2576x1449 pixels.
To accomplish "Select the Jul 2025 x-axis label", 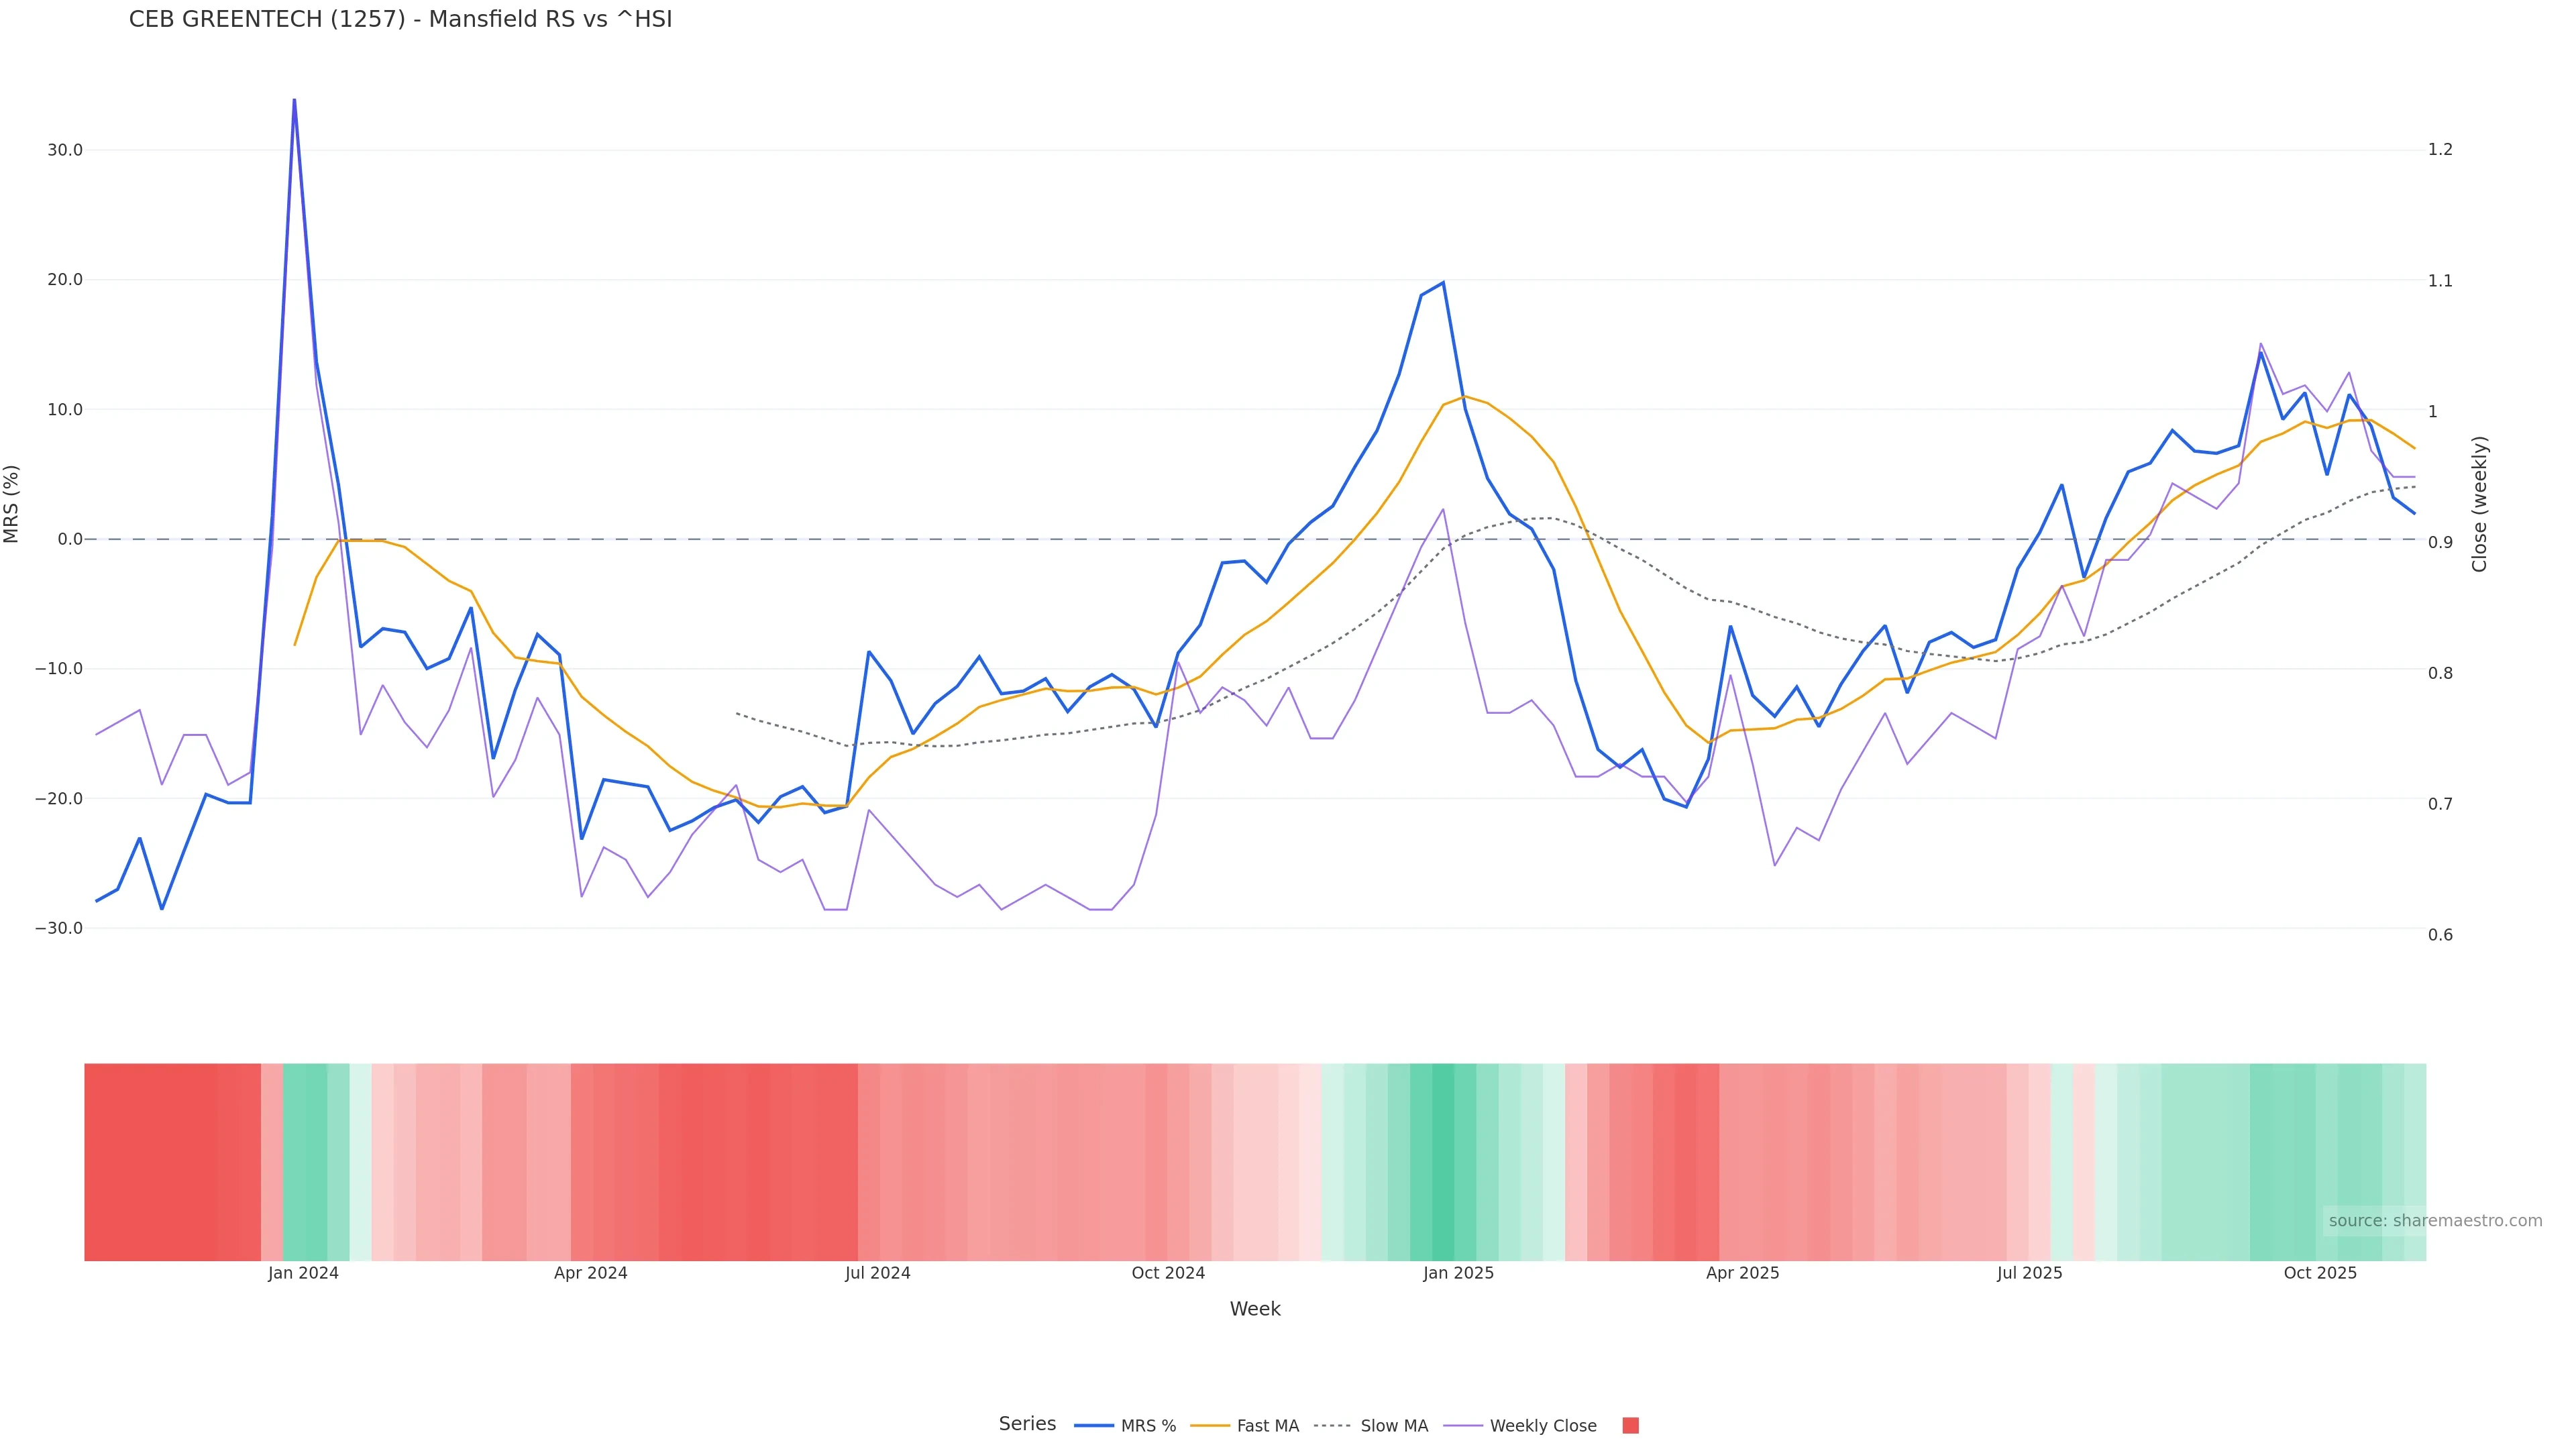I will coord(2029,1273).
